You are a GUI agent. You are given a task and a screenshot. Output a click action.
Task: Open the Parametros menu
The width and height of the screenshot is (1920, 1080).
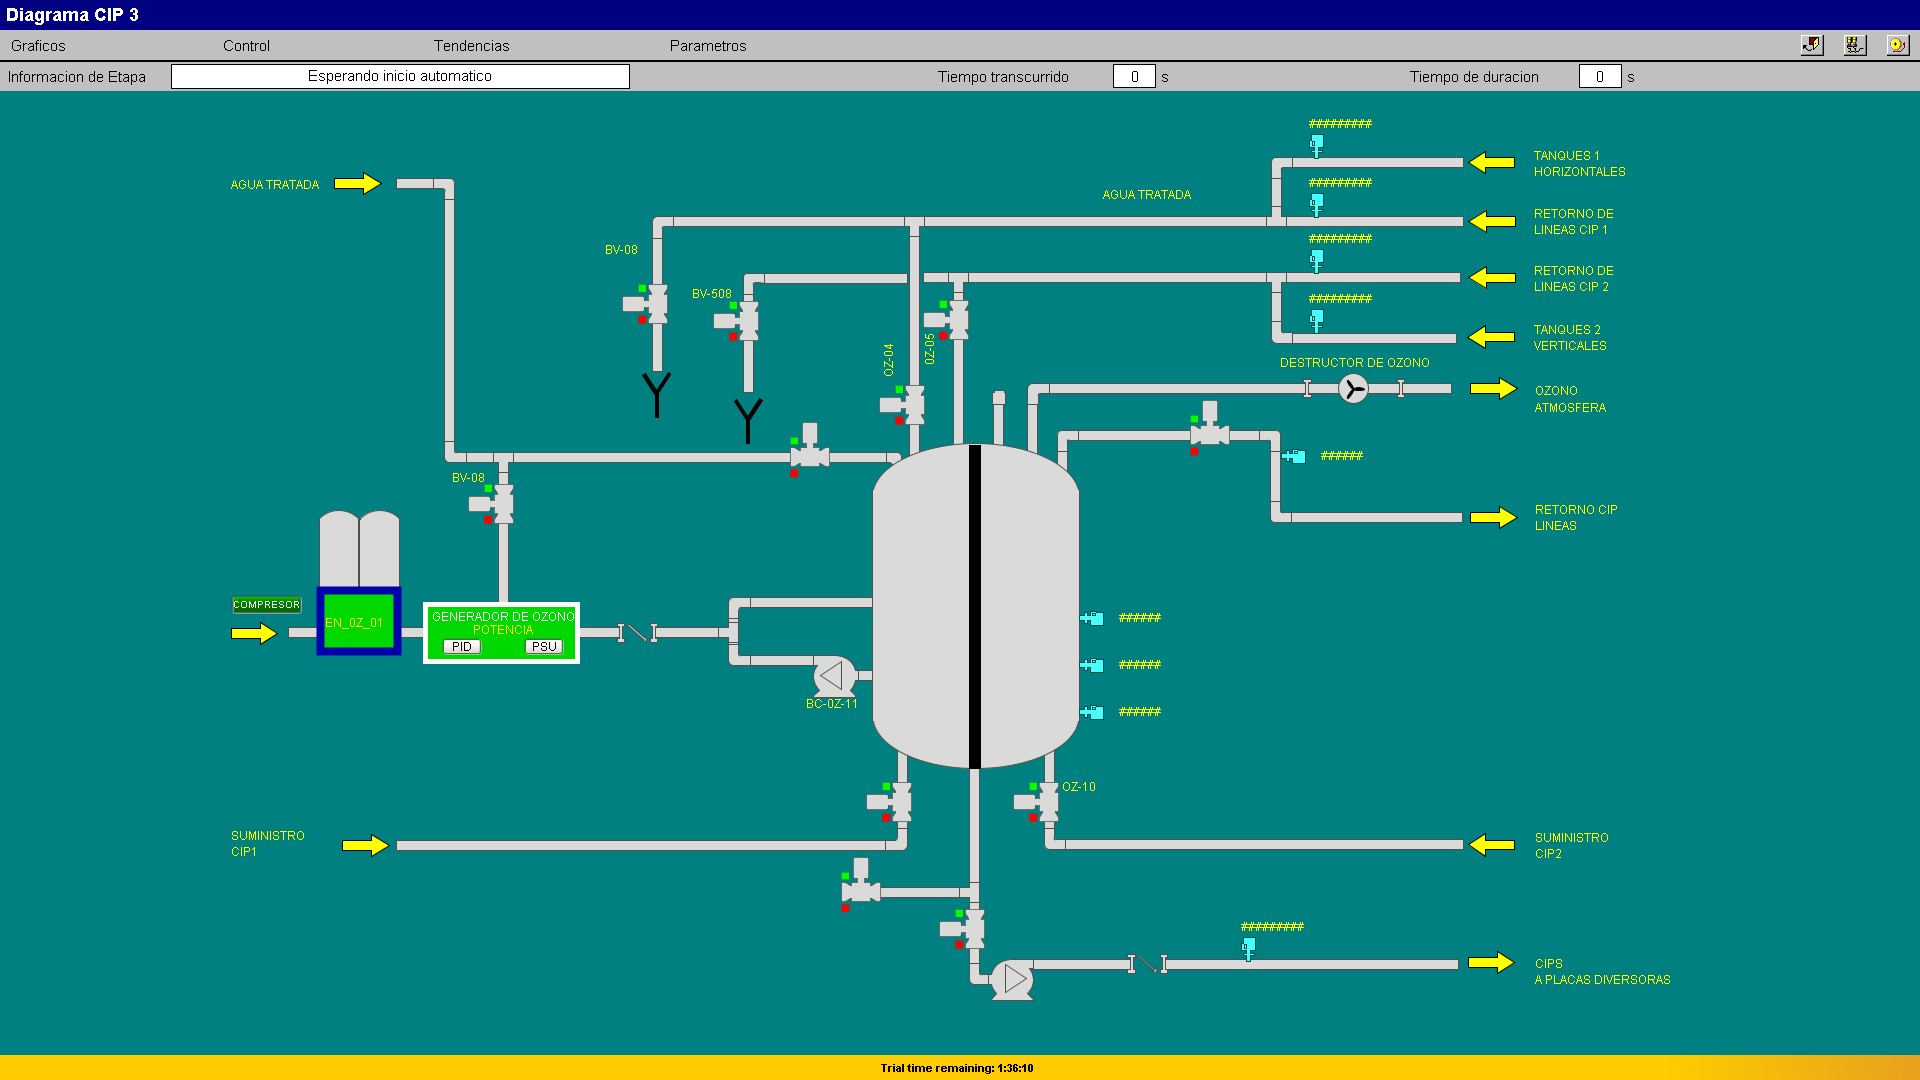coord(708,46)
